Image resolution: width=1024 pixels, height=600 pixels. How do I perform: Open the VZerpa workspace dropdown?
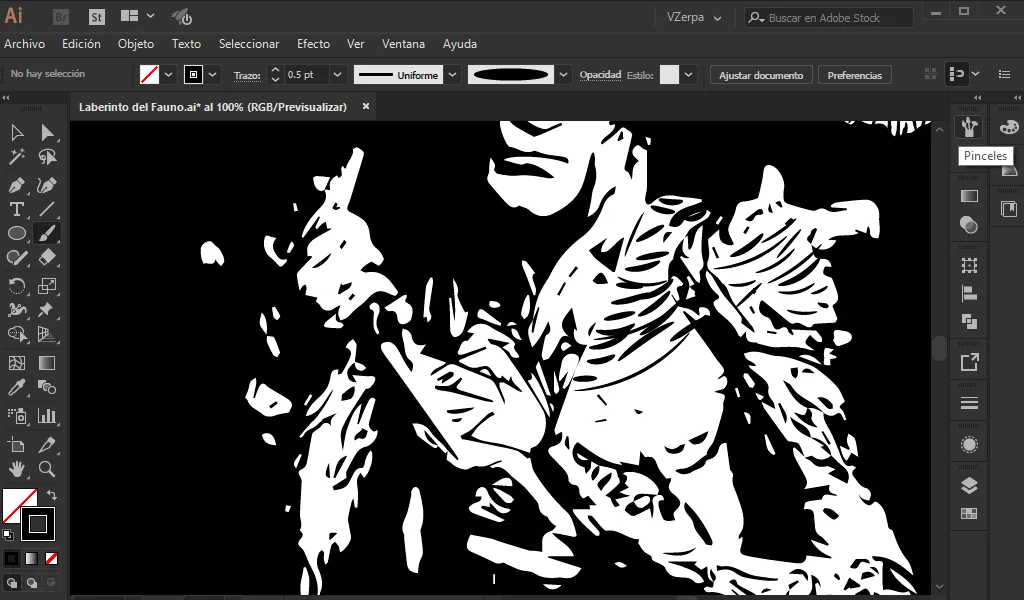694,18
